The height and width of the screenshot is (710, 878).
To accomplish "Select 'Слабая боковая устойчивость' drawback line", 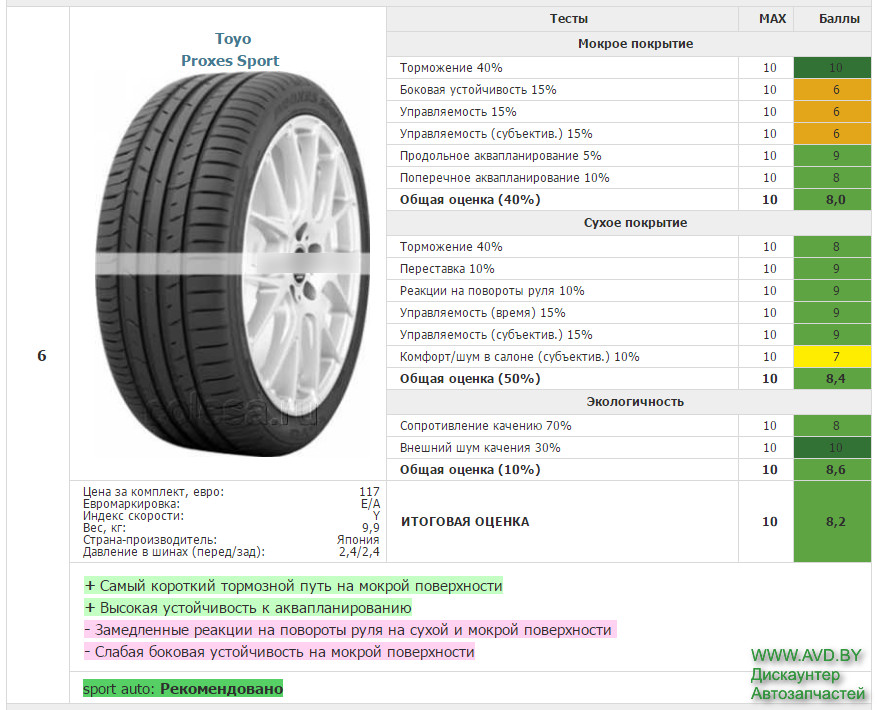I will pos(279,652).
